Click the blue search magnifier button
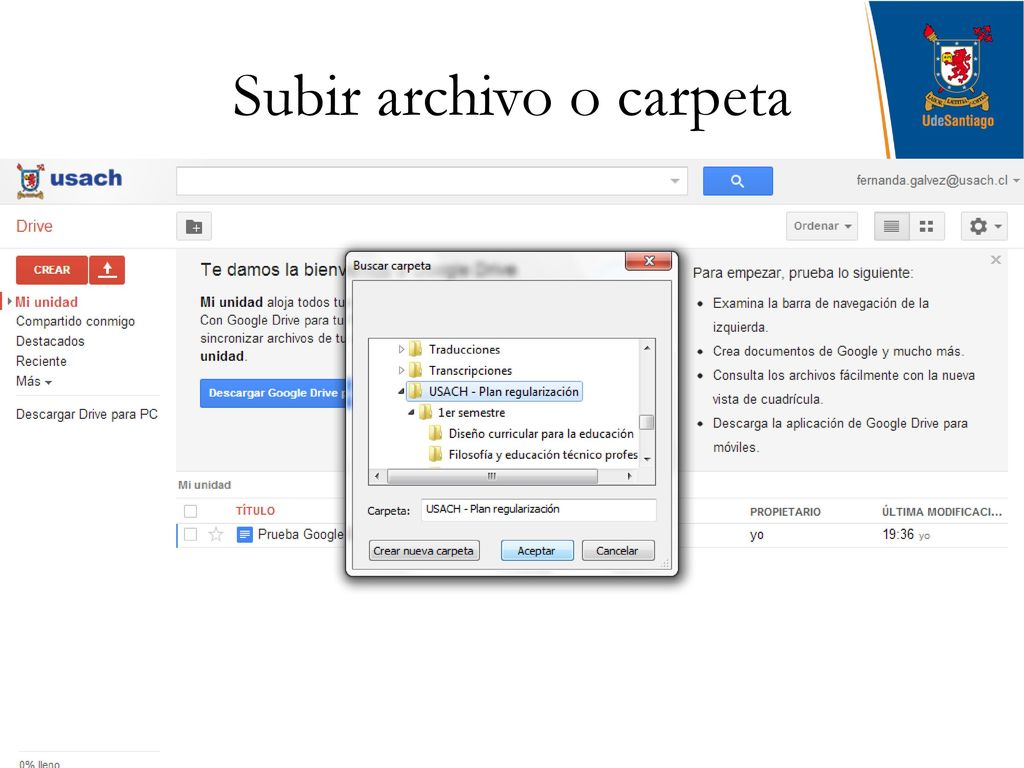Viewport: 1024px width, 768px height. [737, 181]
